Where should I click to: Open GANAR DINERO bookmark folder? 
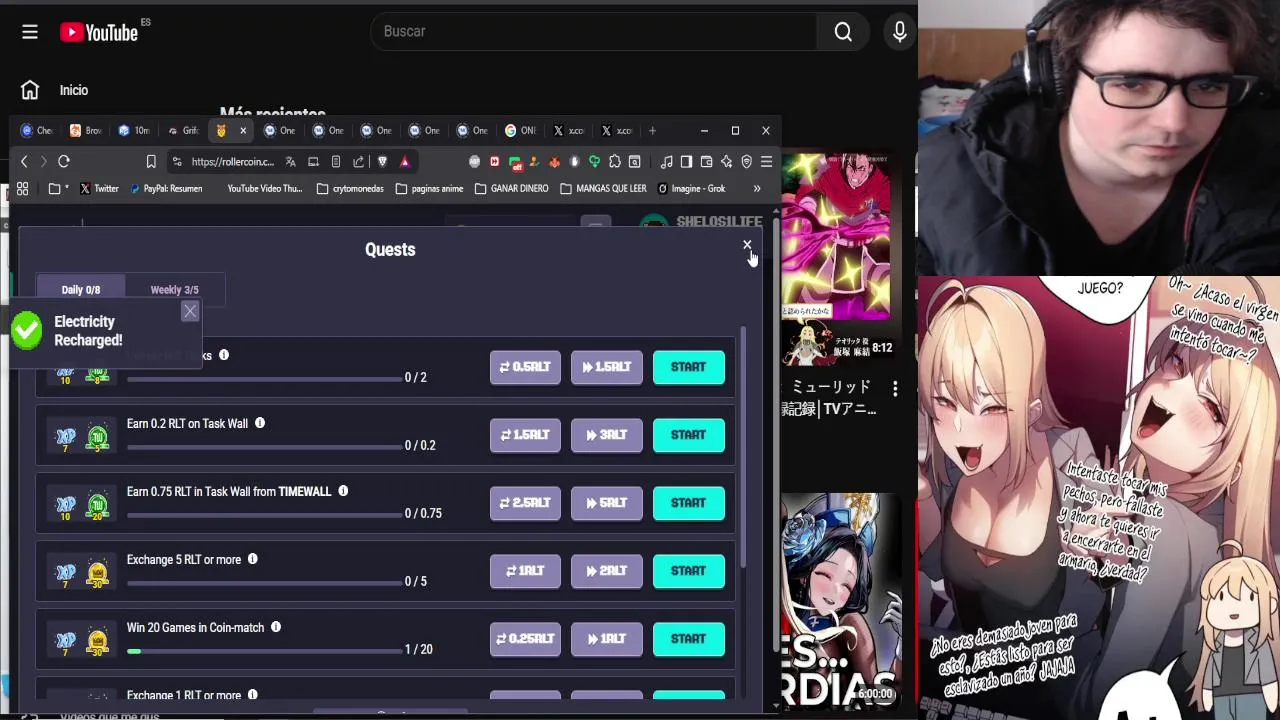[x=511, y=188]
